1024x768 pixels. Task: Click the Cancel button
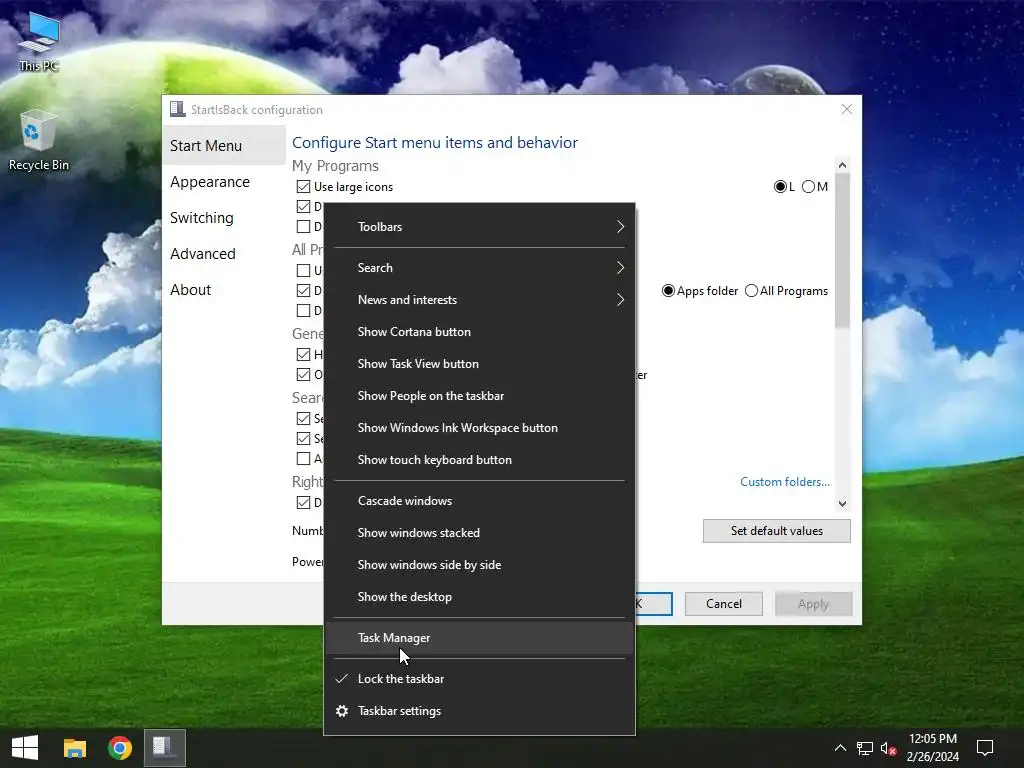click(724, 604)
